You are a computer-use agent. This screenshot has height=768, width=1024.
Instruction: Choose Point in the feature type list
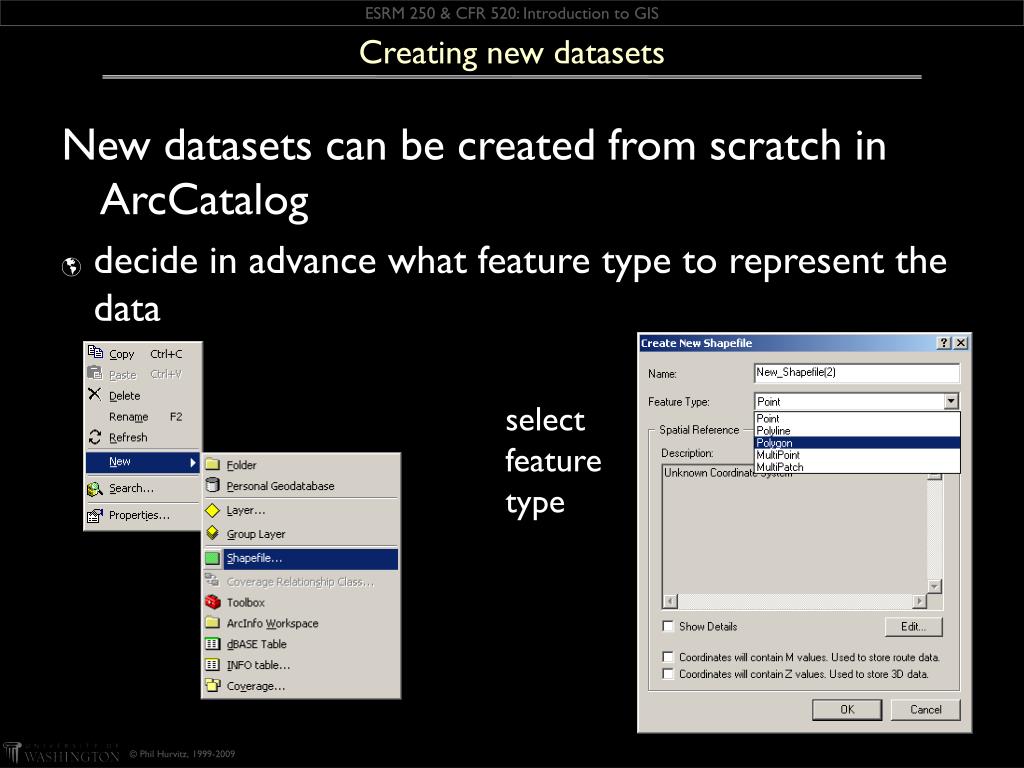(x=857, y=418)
